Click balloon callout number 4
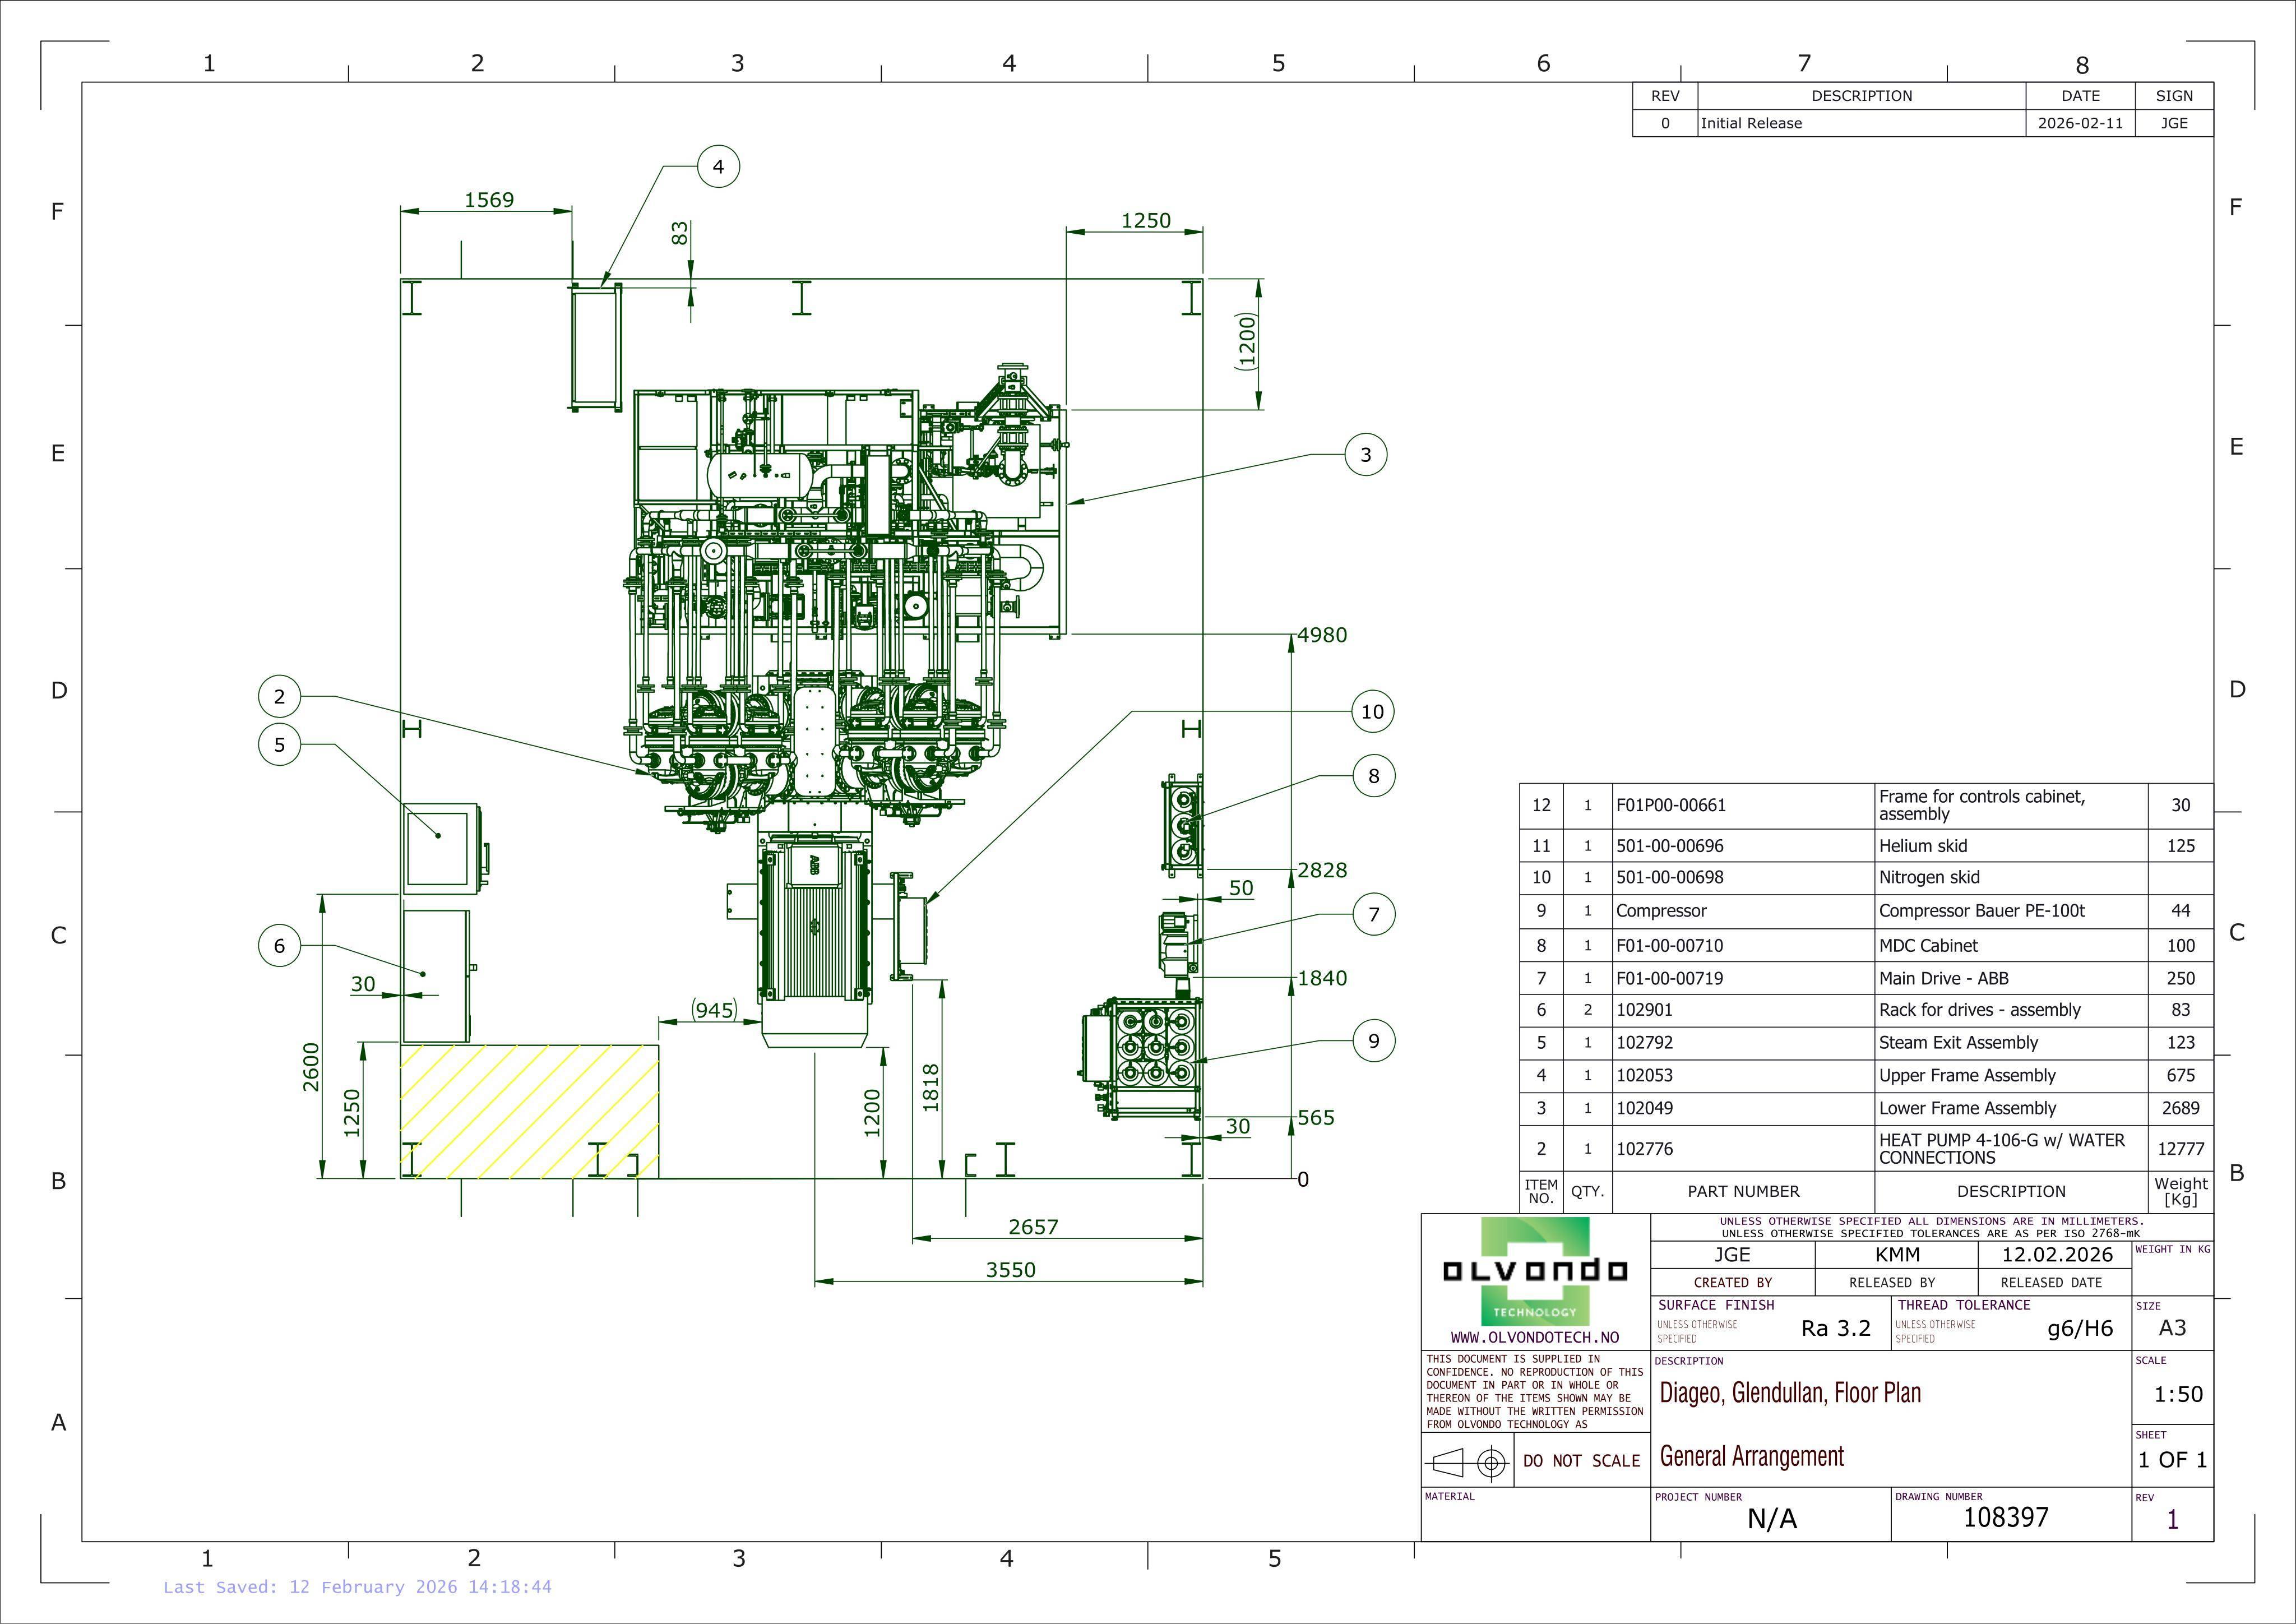The image size is (2296, 1624). pos(718,166)
